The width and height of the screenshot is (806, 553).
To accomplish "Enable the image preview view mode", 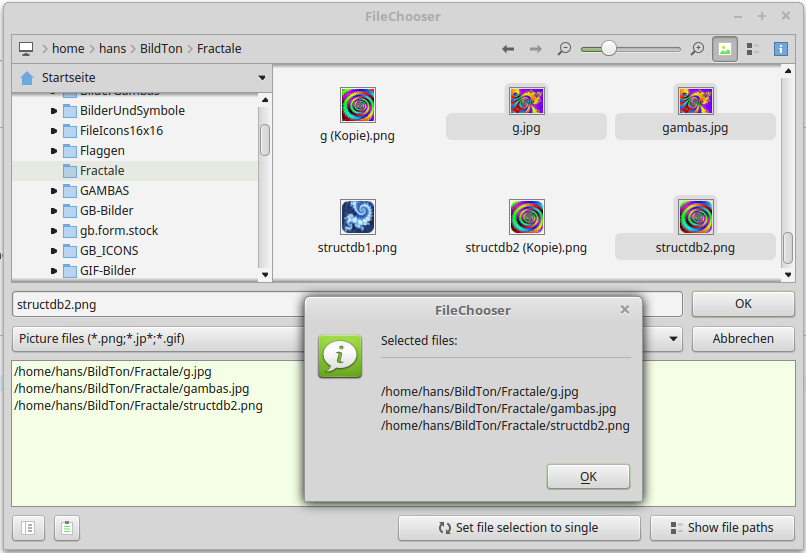I will pyautogui.click(x=725, y=49).
